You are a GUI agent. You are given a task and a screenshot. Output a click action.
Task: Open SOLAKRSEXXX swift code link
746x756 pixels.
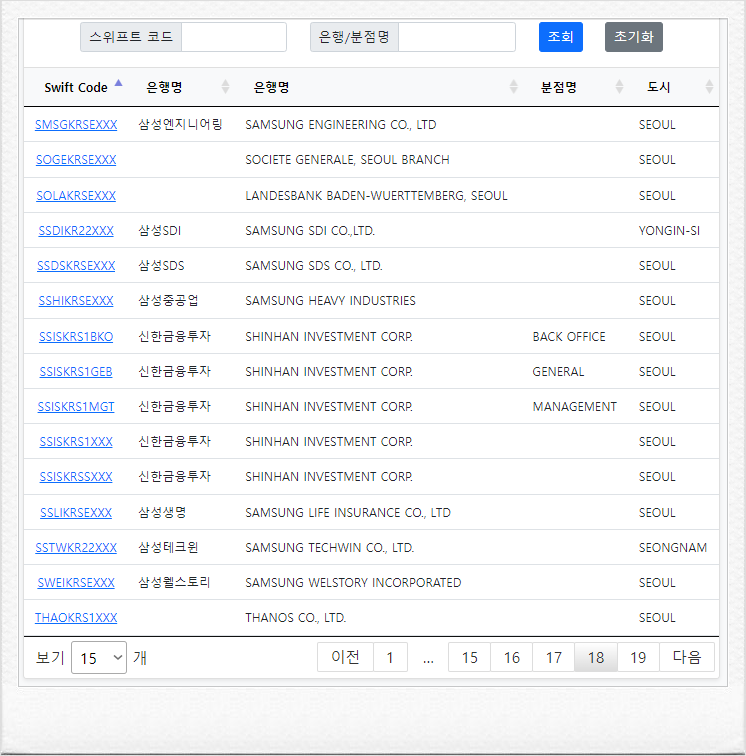coord(76,196)
